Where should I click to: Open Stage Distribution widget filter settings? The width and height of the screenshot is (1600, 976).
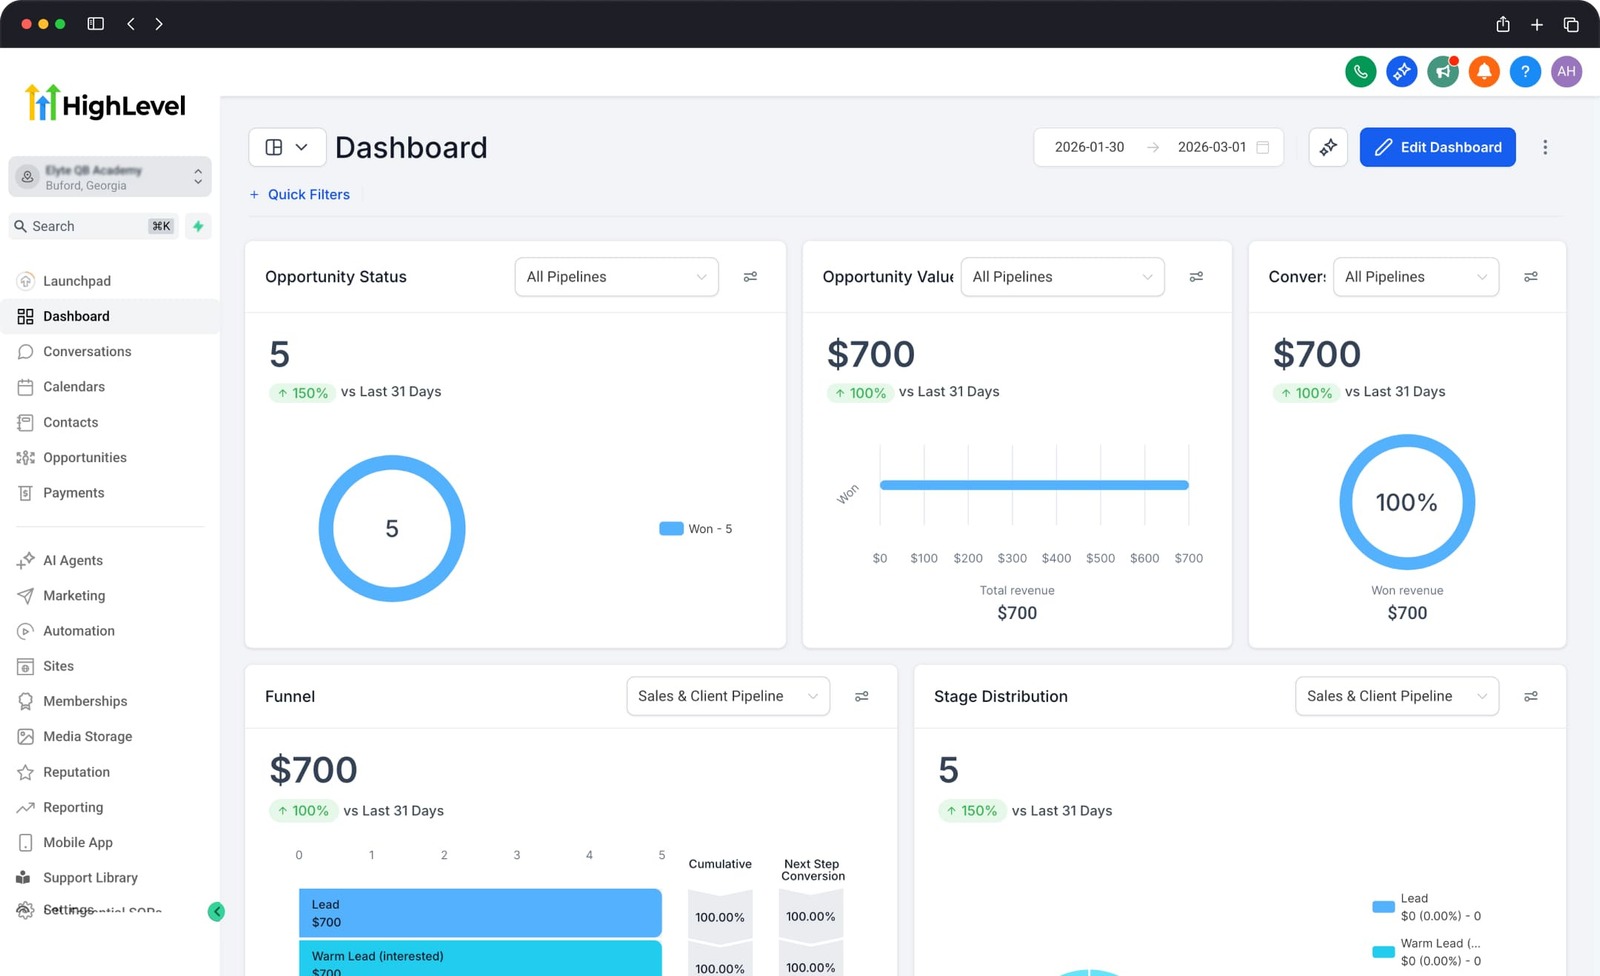tap(1530, 696)
